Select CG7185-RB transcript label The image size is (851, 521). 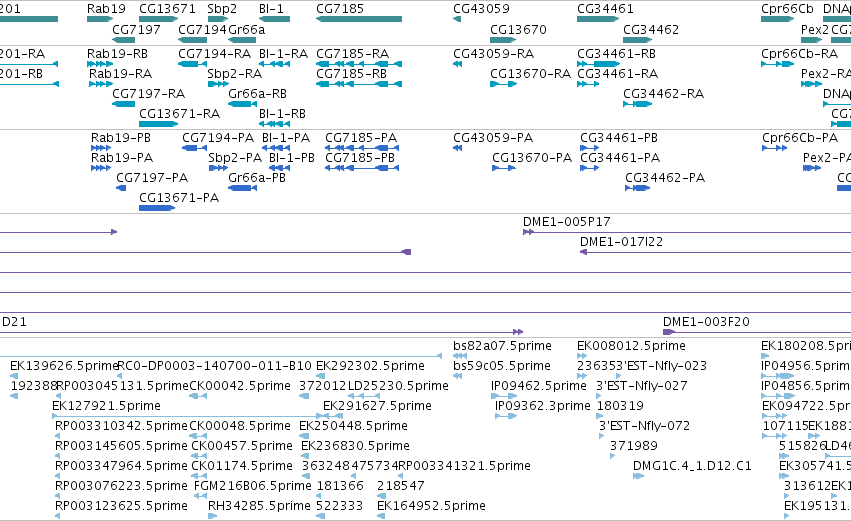[x=351, y=74]
